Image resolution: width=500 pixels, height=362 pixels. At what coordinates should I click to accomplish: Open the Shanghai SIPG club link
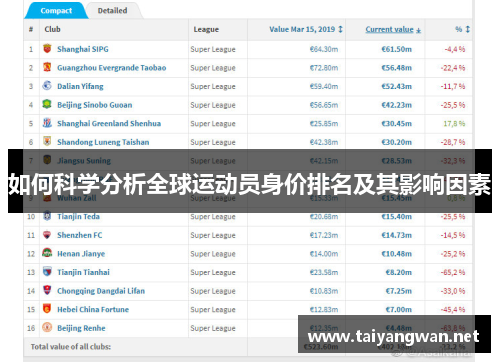(x=83, y=49)
